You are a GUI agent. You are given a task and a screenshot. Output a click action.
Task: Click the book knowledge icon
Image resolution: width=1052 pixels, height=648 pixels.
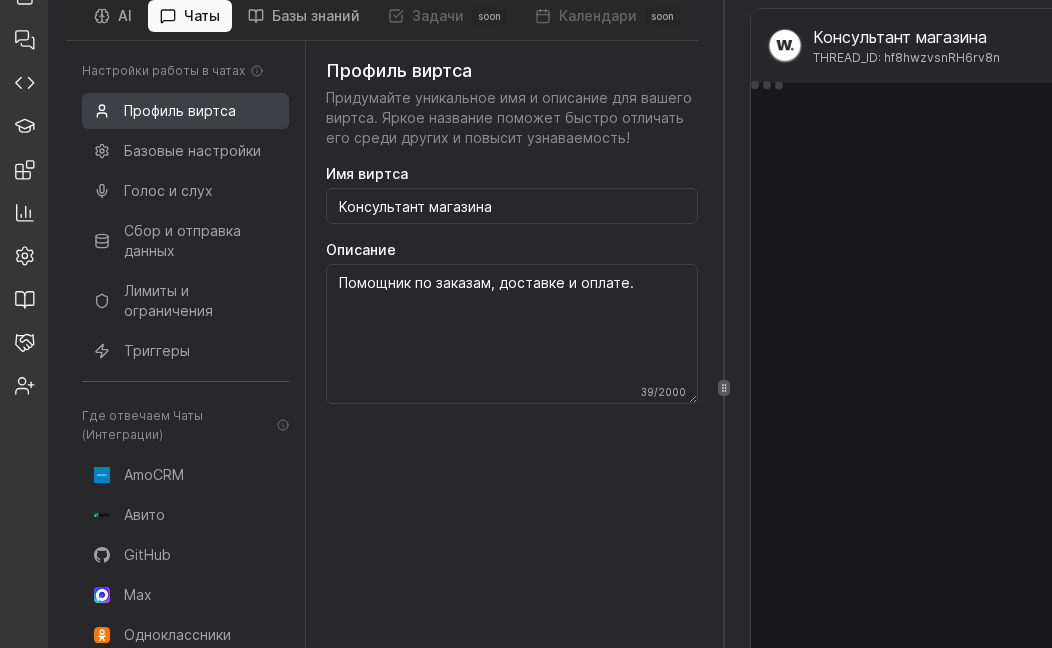(24, 299)
